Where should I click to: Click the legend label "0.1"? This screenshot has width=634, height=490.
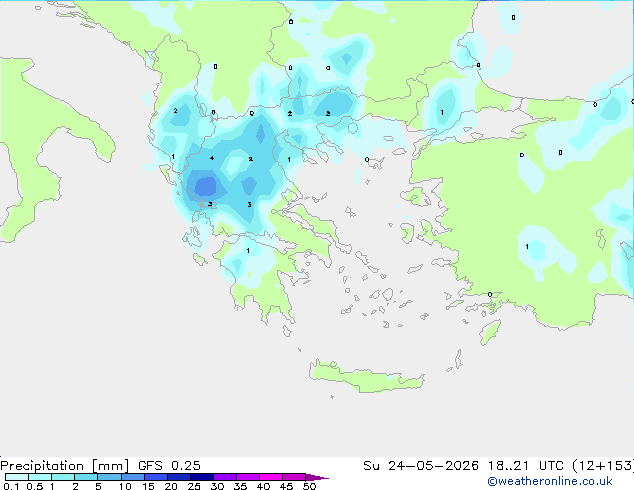pos(11,486)
